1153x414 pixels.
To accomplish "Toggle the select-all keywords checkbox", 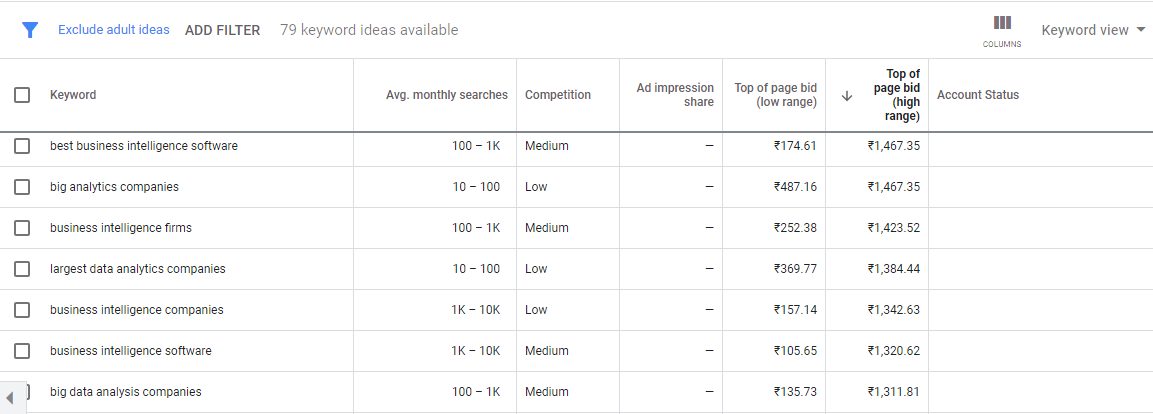I will (x=22, y=95).
